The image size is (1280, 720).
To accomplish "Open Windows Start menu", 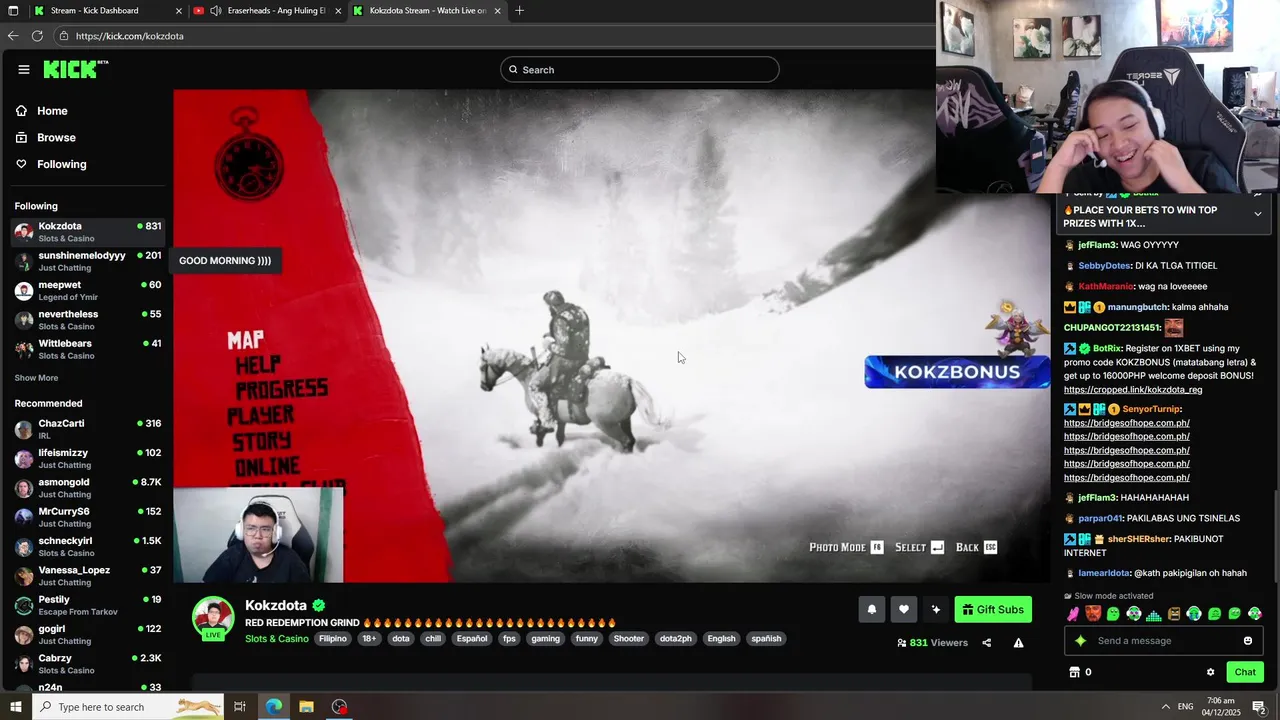I will coord(15,707).
